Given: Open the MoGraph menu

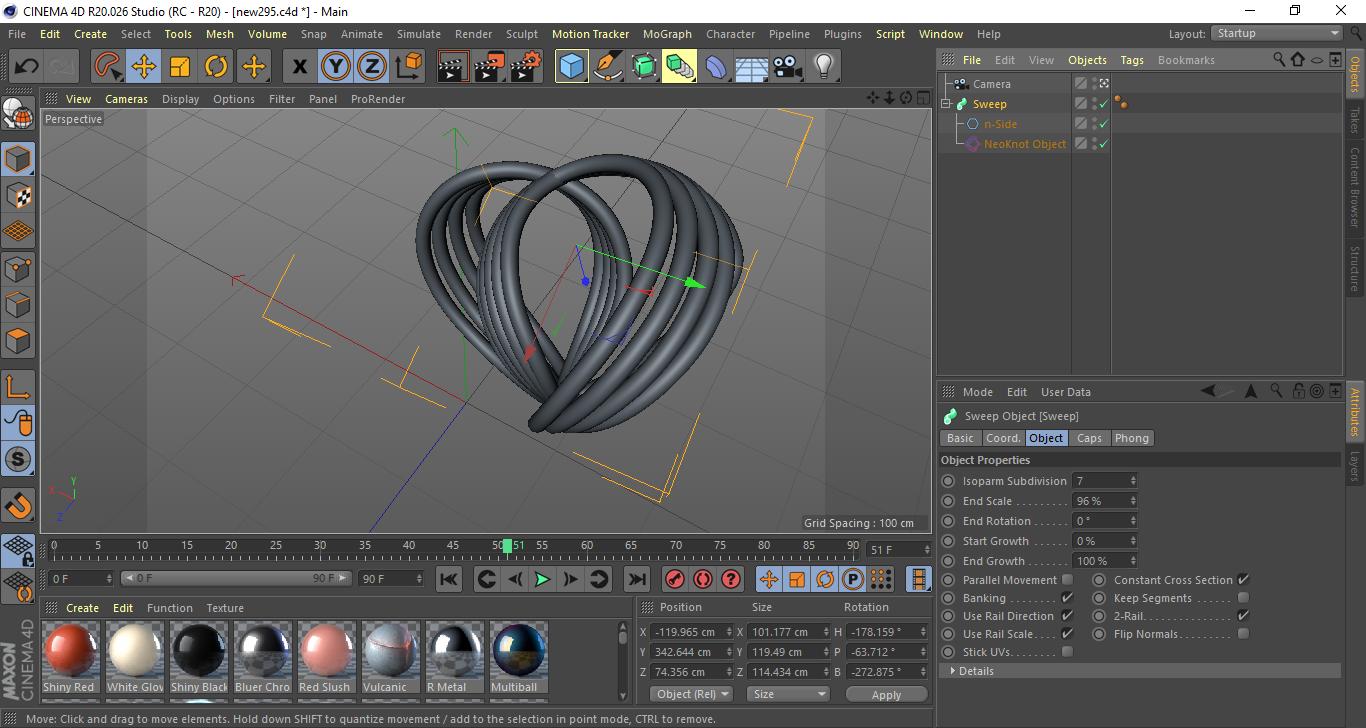Looking at the screenshot, I should point(667,34).
